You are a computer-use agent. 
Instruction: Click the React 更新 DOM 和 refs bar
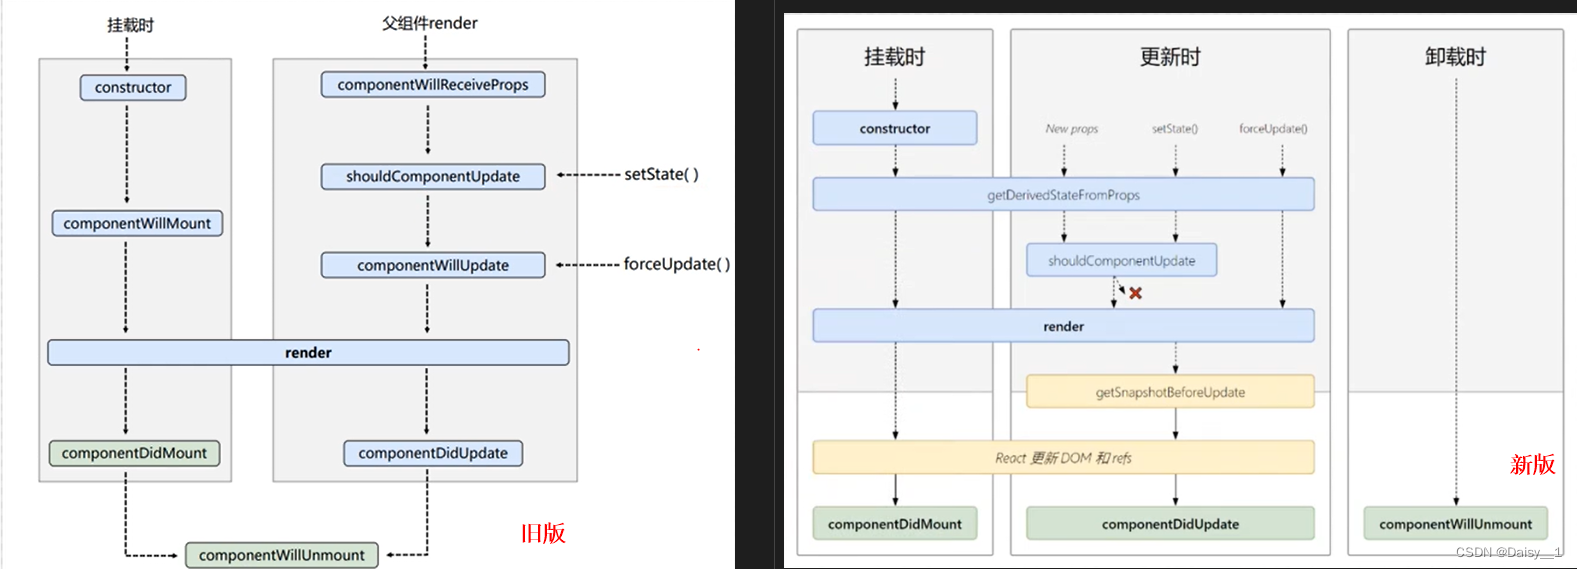[x=1063, y=458]
